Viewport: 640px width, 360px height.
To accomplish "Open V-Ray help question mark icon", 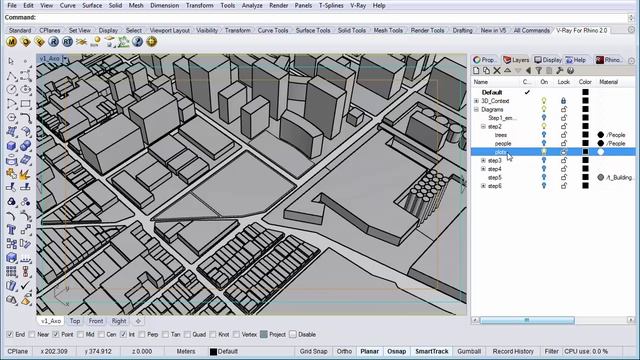I will click(x=138, y=42).
